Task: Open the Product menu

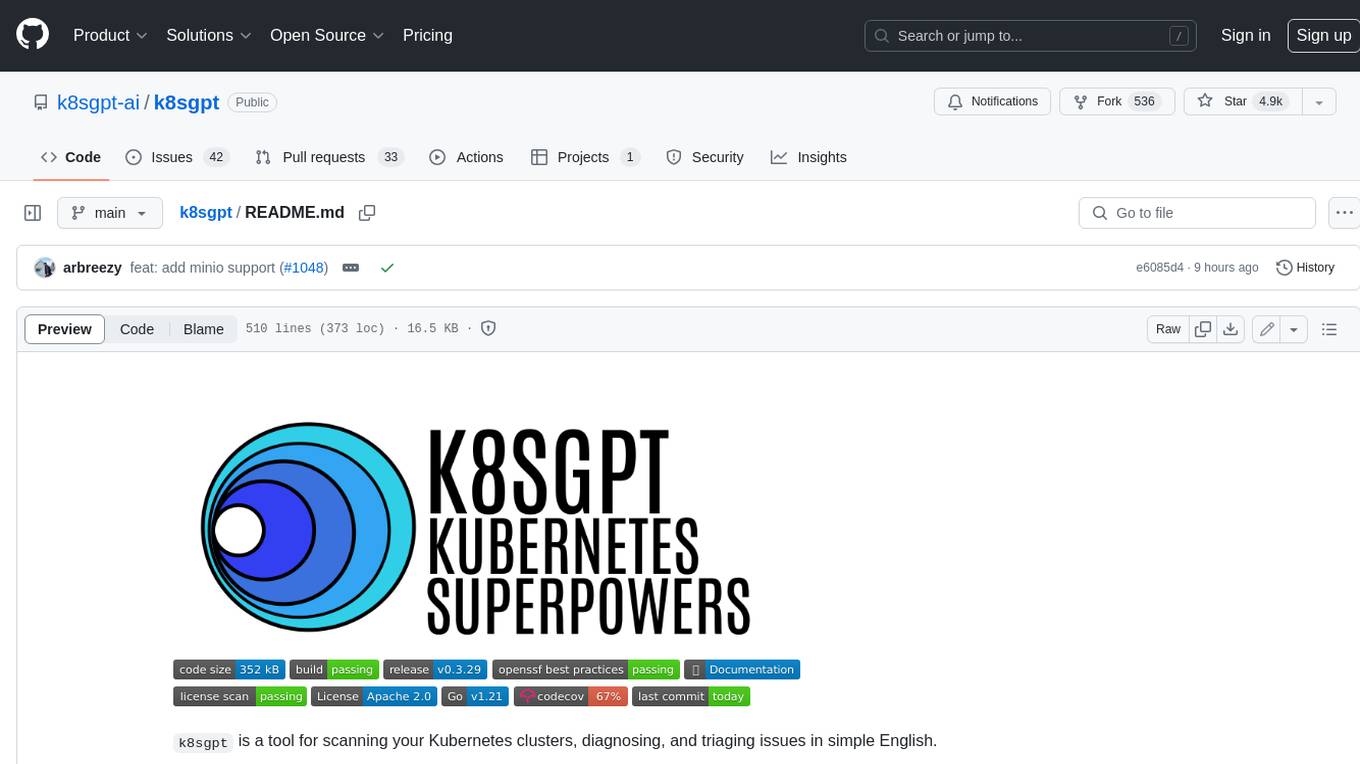Action: click(x=110, y=35)
